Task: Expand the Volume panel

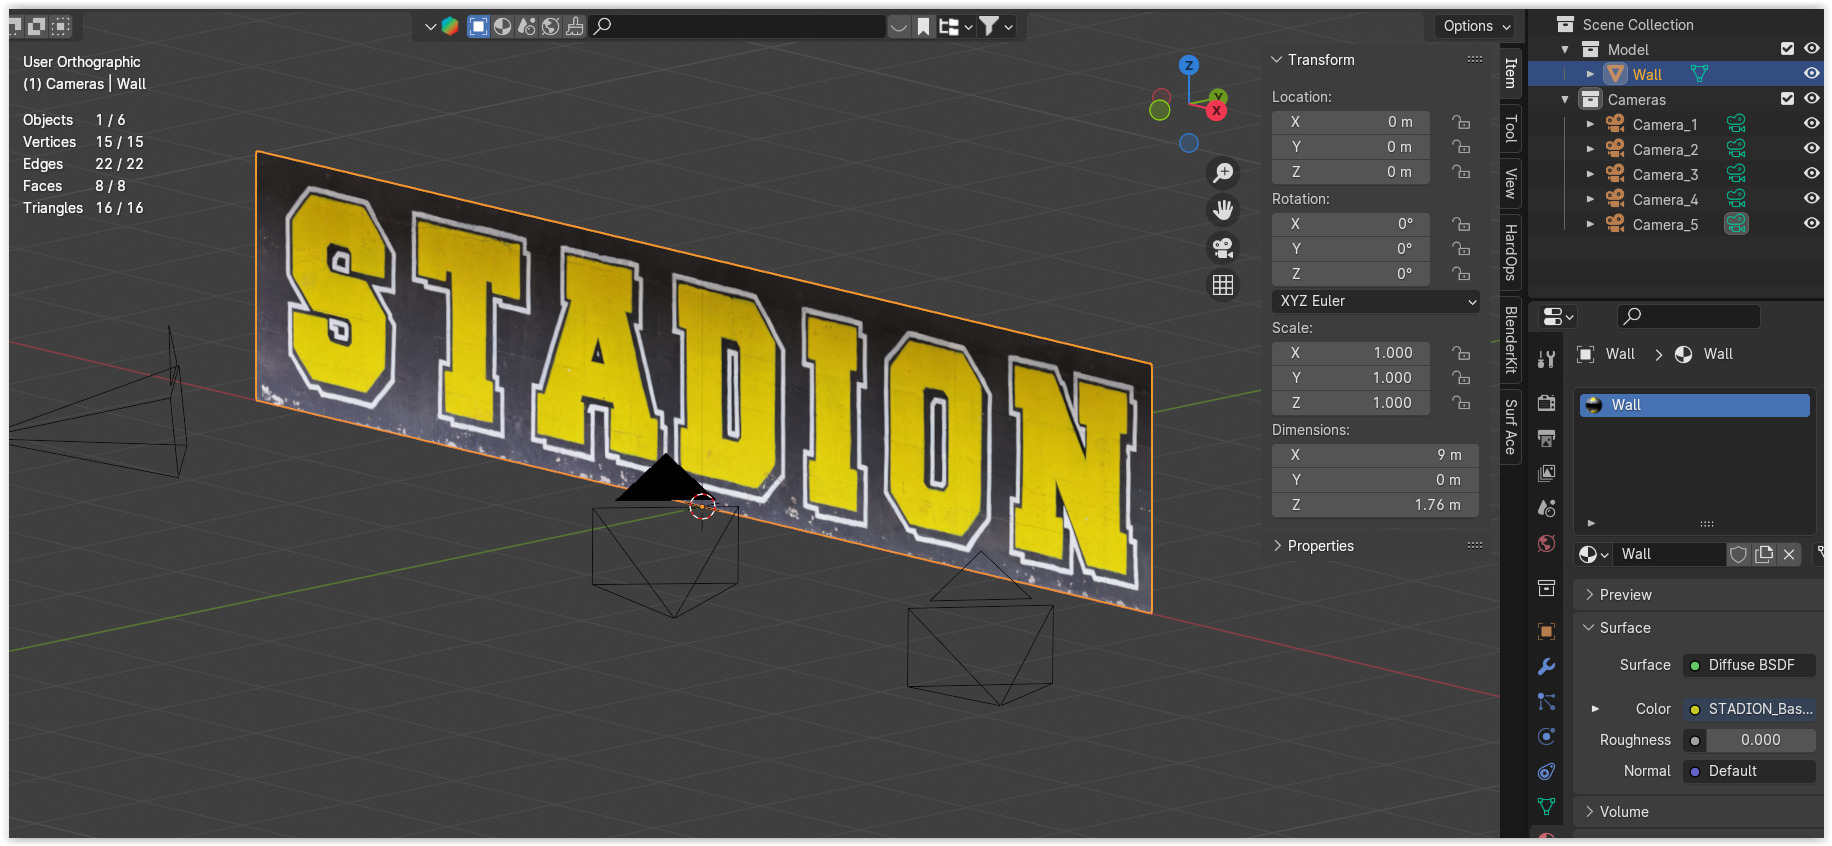Action: click(1589, 812)
